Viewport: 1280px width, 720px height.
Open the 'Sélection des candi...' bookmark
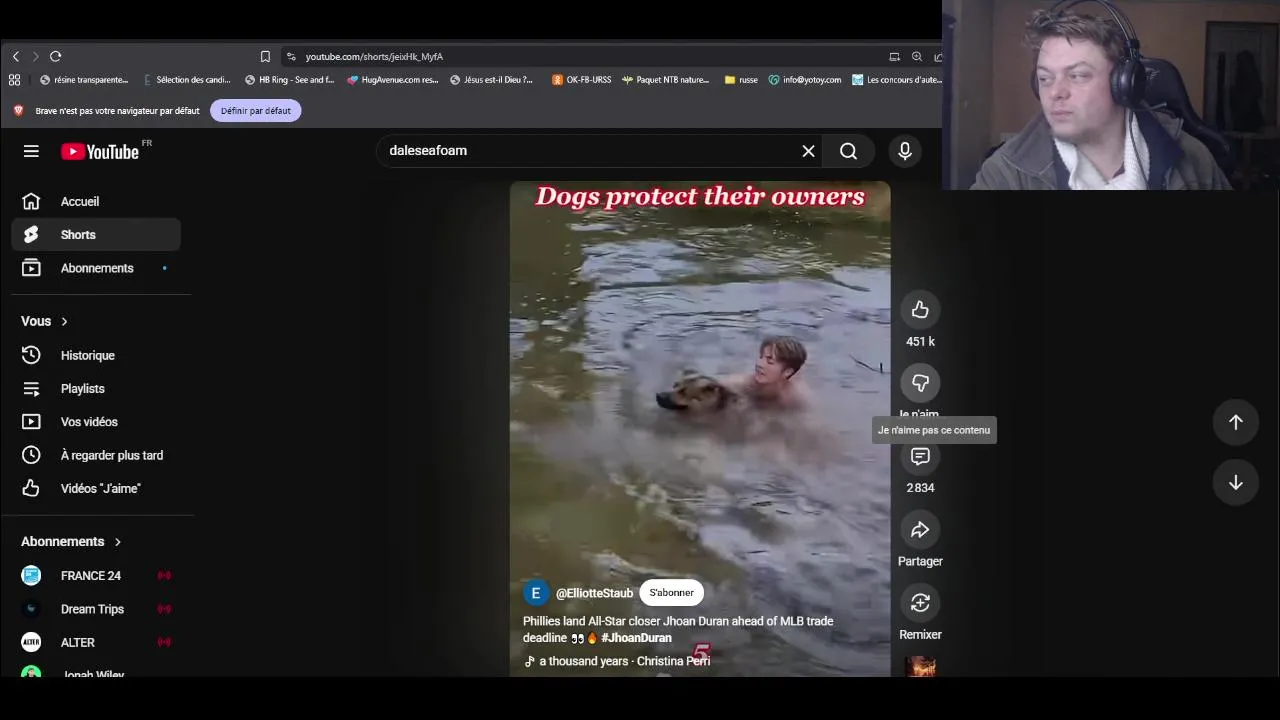pos(187,80)
